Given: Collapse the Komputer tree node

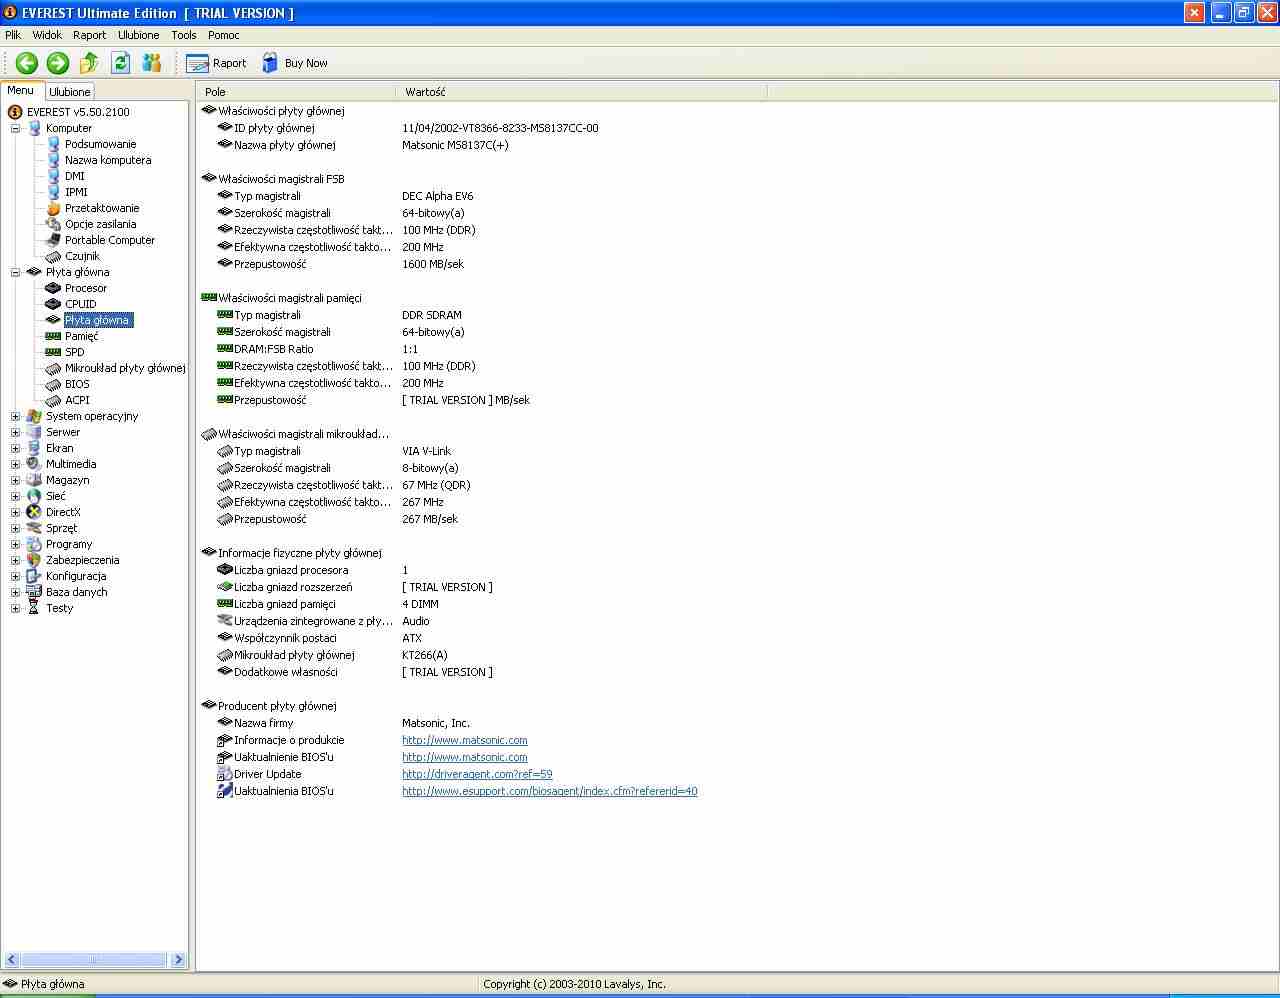Looking at the screenshot, I should (x=15, y=128).
